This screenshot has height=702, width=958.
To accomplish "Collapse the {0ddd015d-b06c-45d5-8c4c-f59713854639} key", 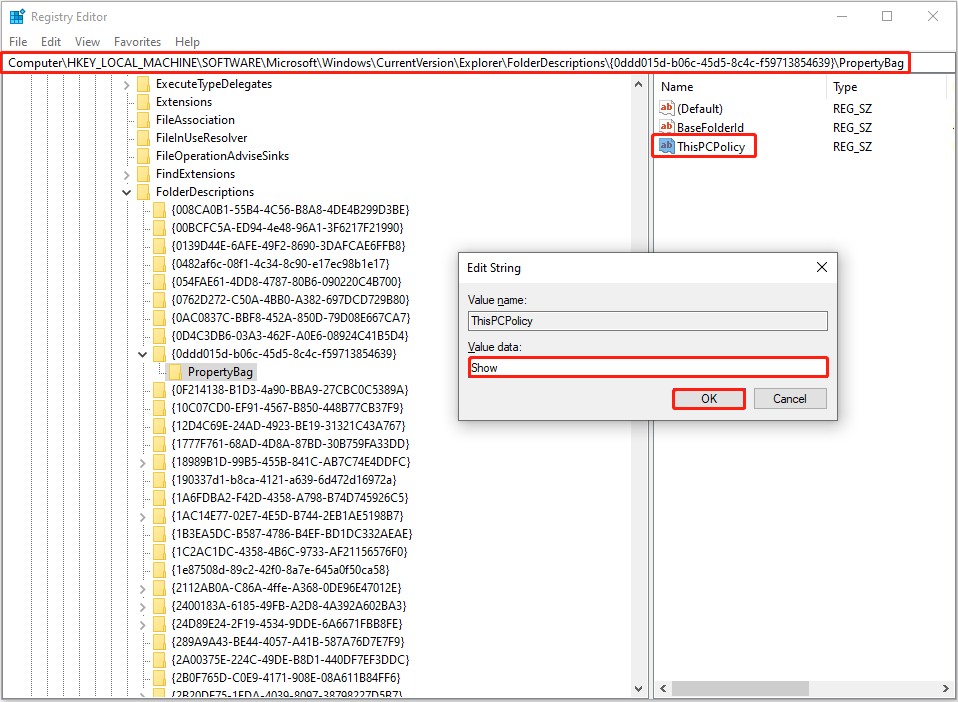I will point(142,353).
